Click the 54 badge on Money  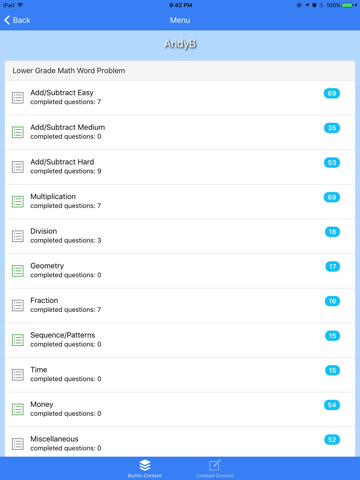(332, 405)
